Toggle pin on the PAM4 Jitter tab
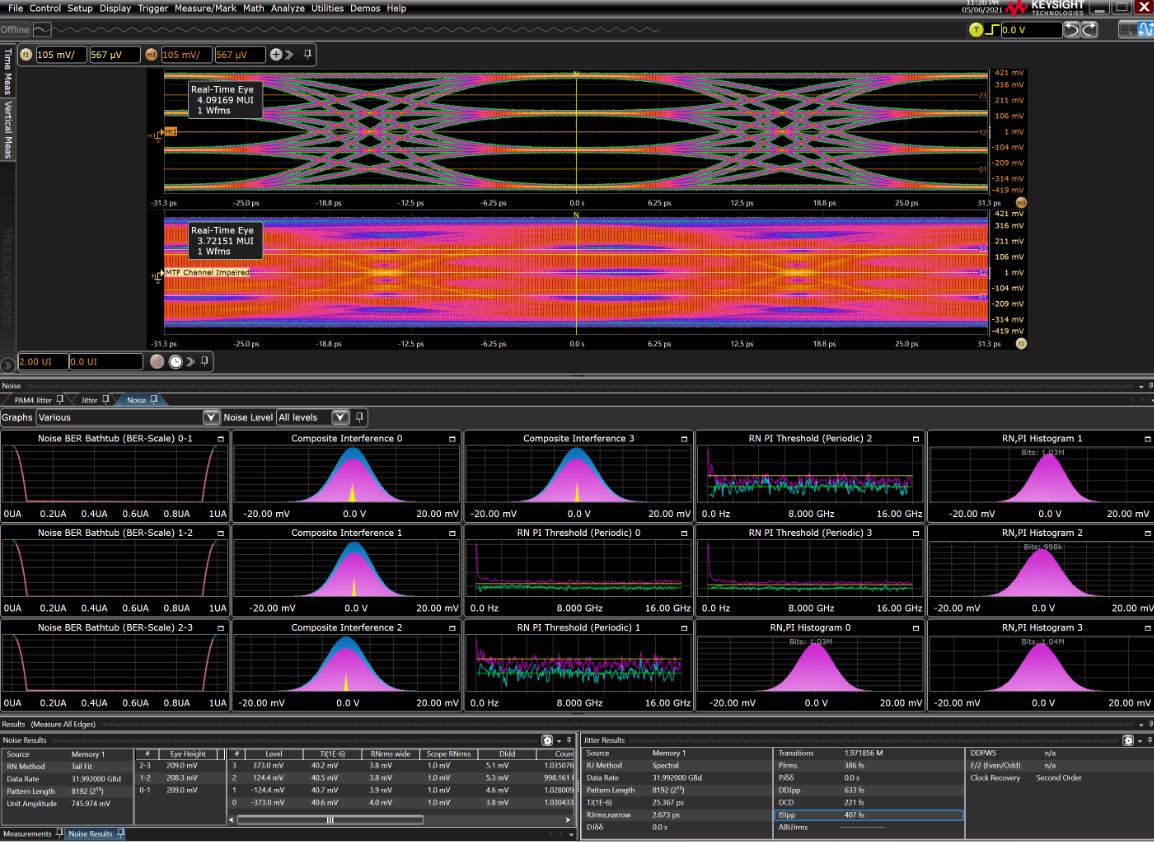 coord(60,400)
